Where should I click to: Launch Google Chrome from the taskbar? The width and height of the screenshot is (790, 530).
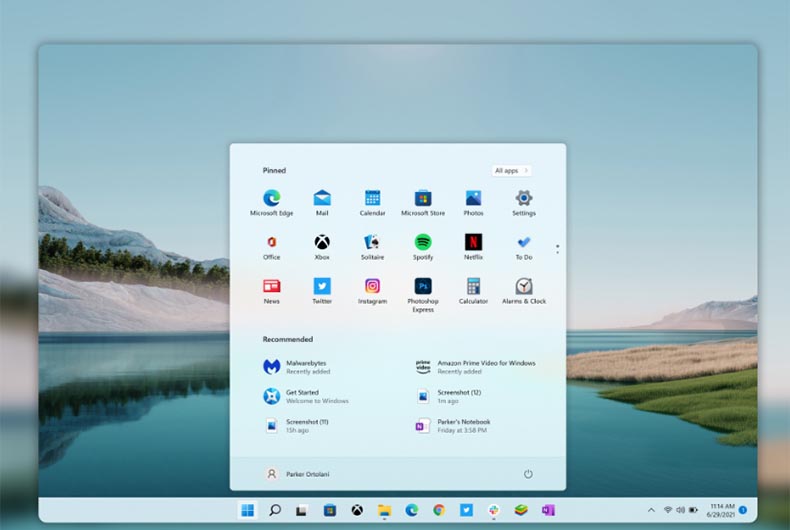pos(439,510)
